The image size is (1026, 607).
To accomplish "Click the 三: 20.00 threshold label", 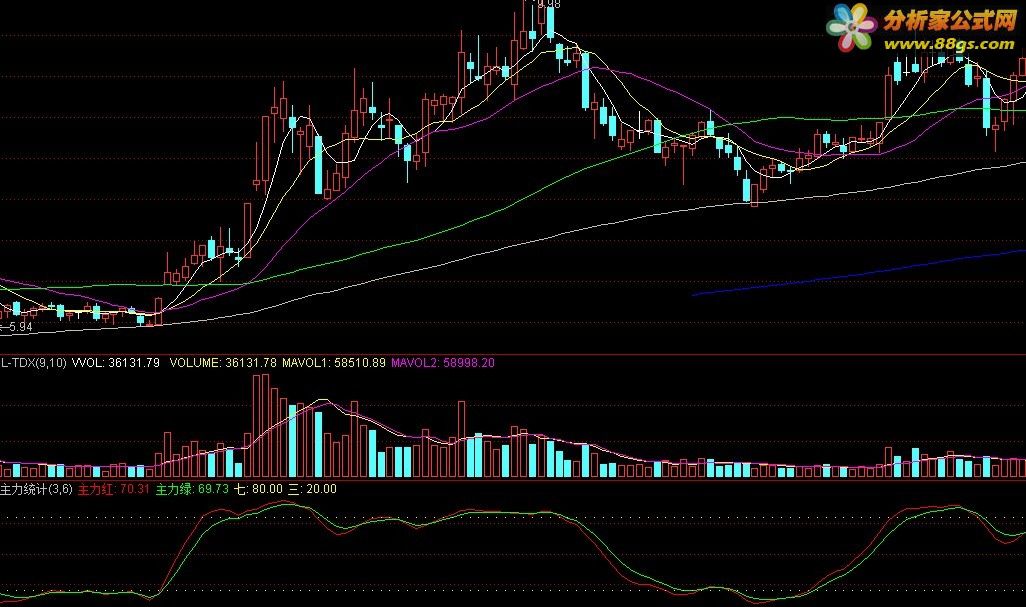I will click(x=313, y=489).
